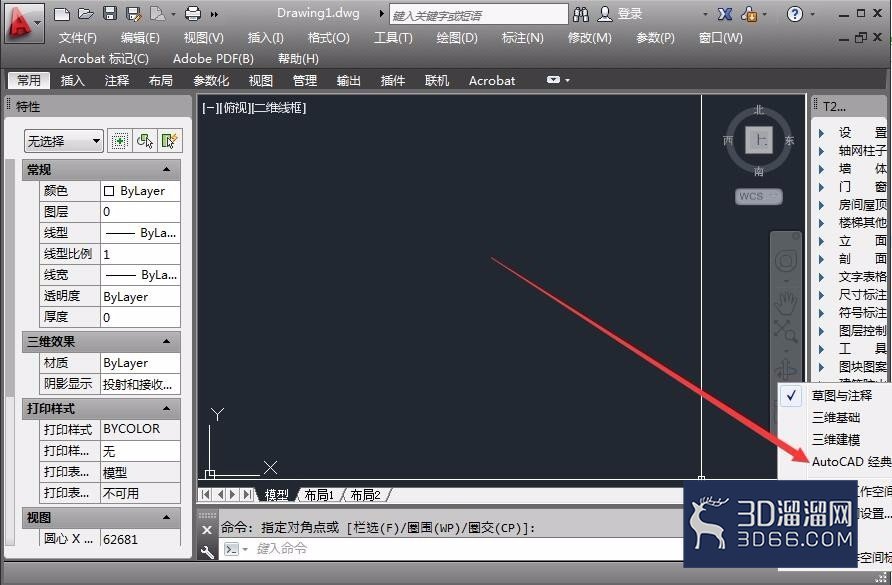The width and height of the screenshot is (892, 585).
Task: Open the Help question mark icon
Action: click(x=794, y=14)
